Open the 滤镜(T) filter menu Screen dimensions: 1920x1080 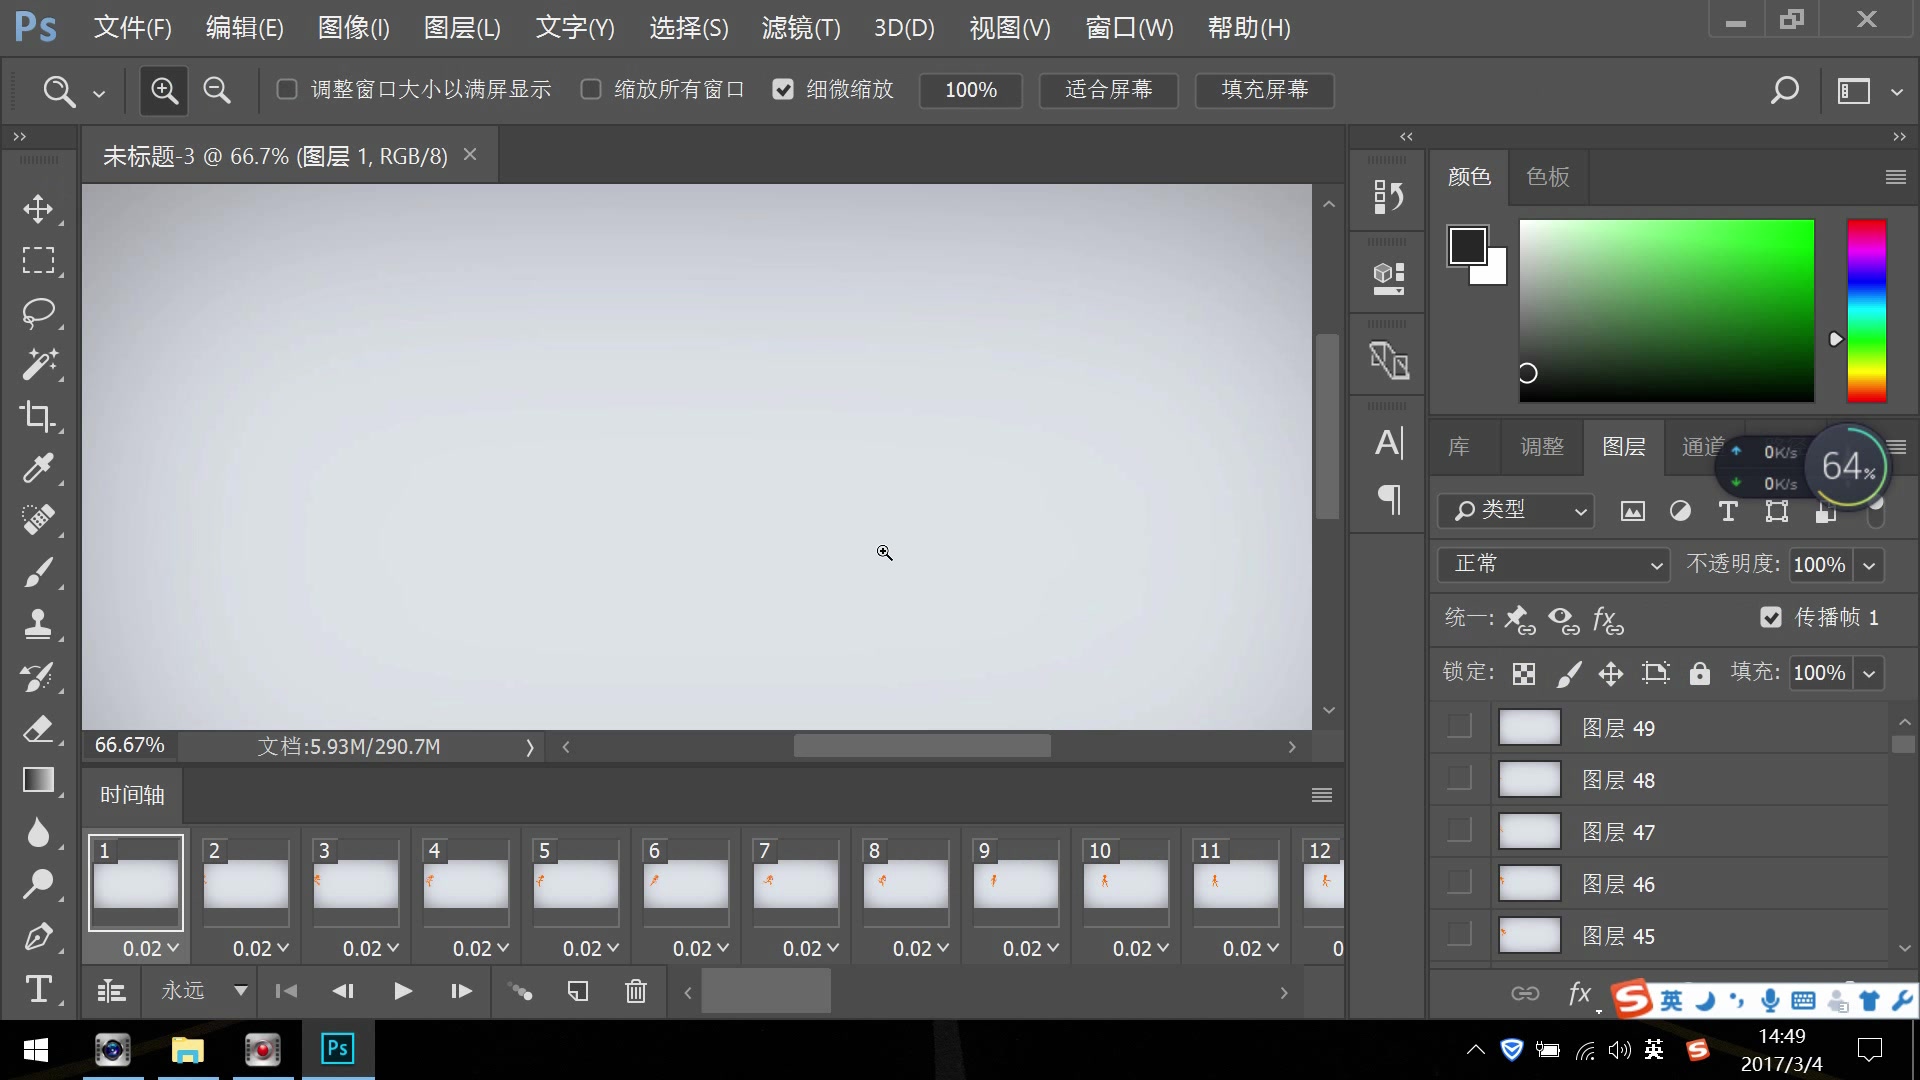[801, 28]
